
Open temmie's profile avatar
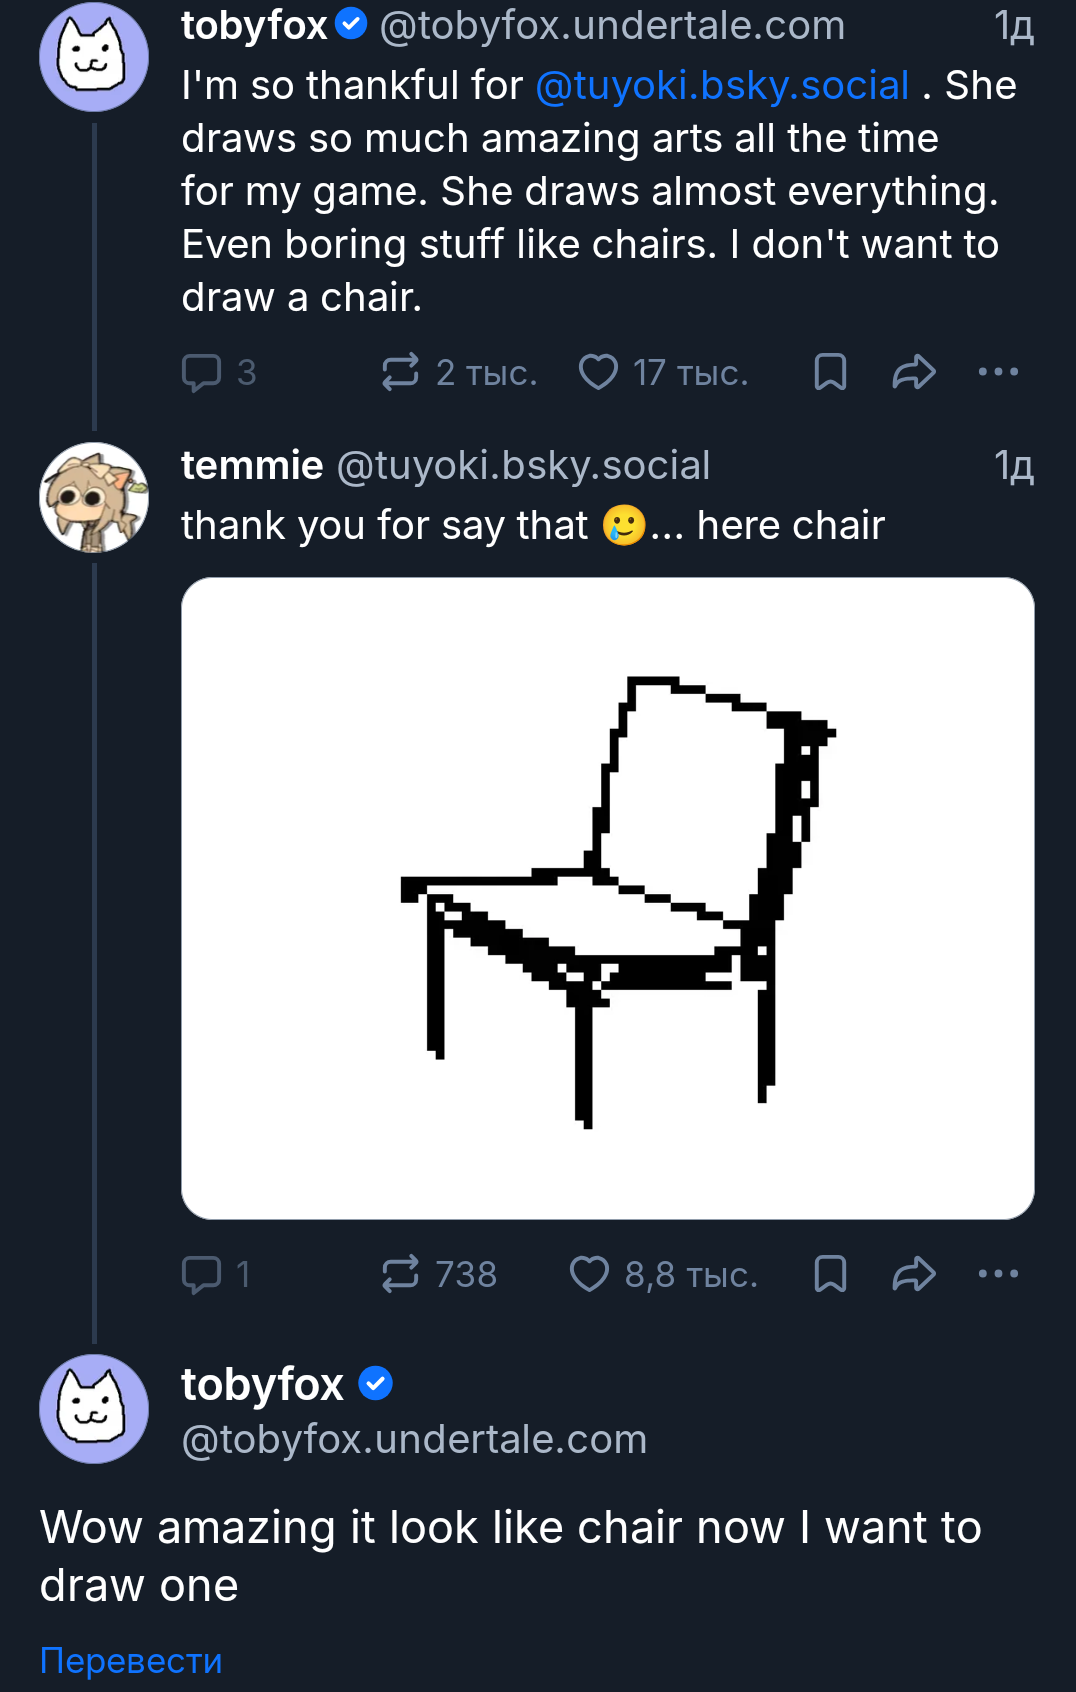(x=94, y=497)
